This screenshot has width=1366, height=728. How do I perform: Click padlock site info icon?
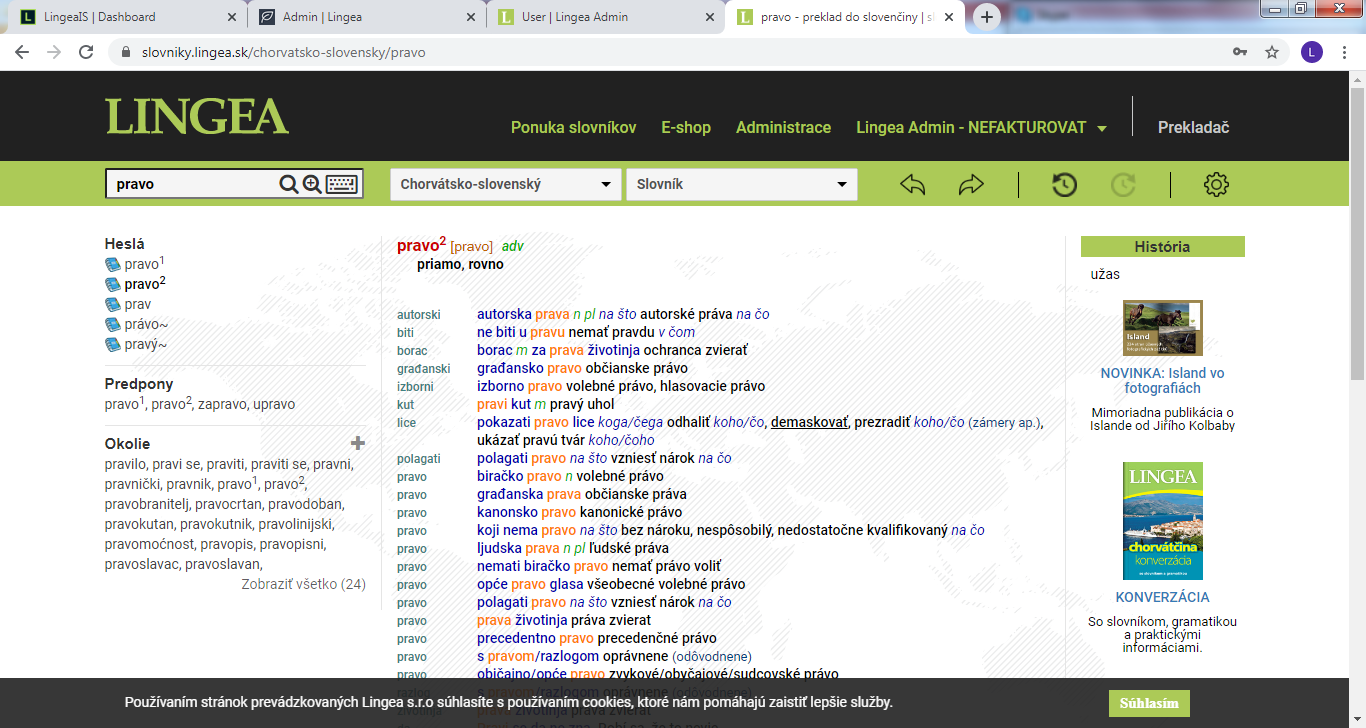coord(125,52)
